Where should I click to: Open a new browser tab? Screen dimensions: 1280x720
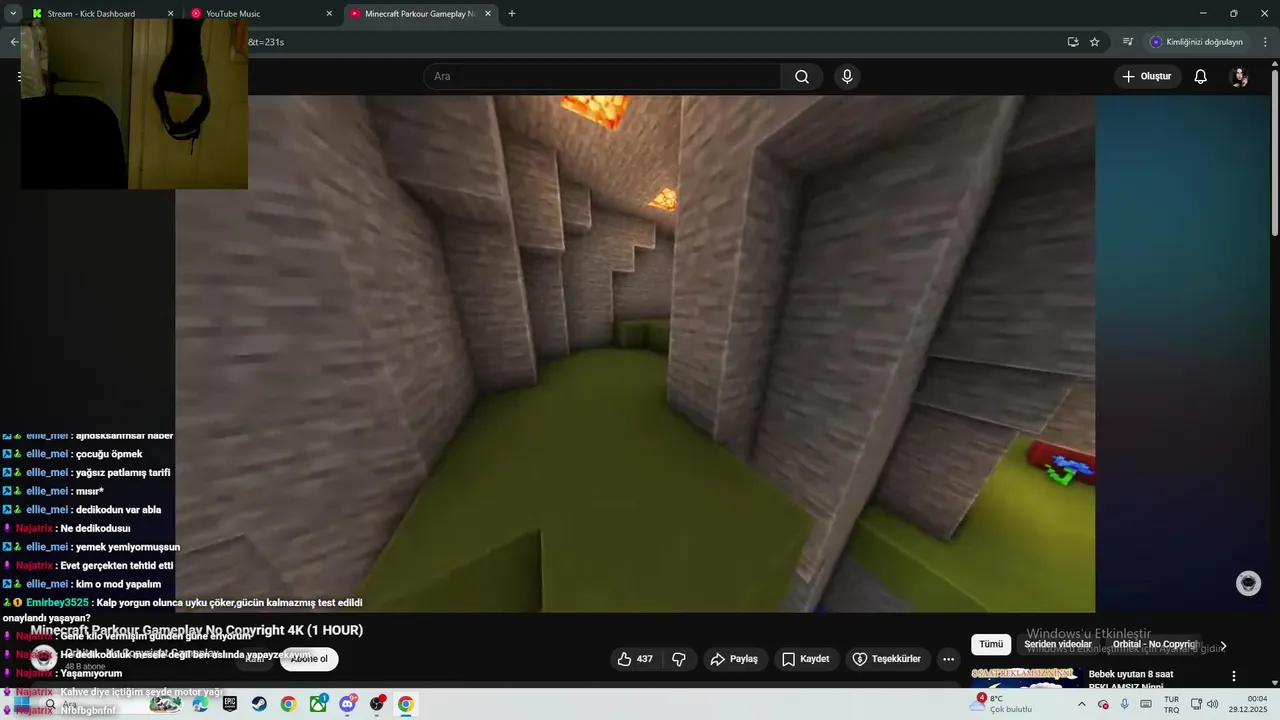click(512, 14)
